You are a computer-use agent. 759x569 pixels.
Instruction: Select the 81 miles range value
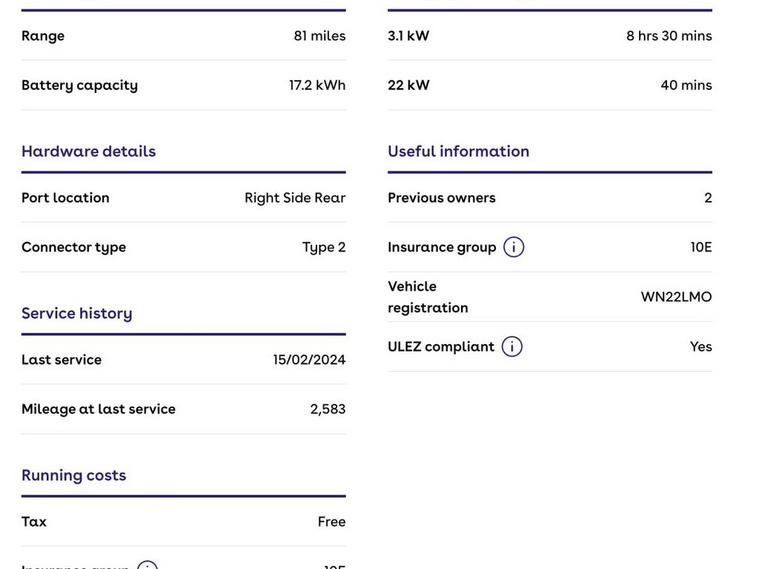point(319,36)
